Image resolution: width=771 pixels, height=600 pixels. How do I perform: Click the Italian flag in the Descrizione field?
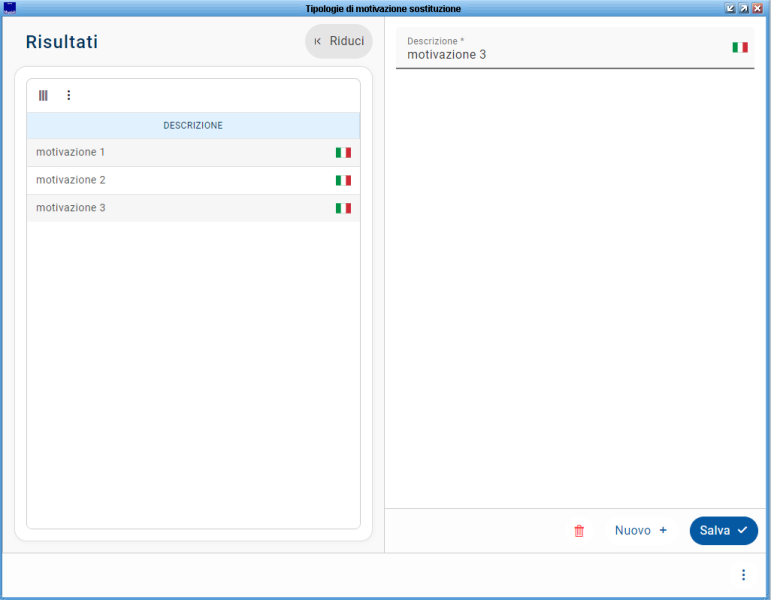point(740,47)
